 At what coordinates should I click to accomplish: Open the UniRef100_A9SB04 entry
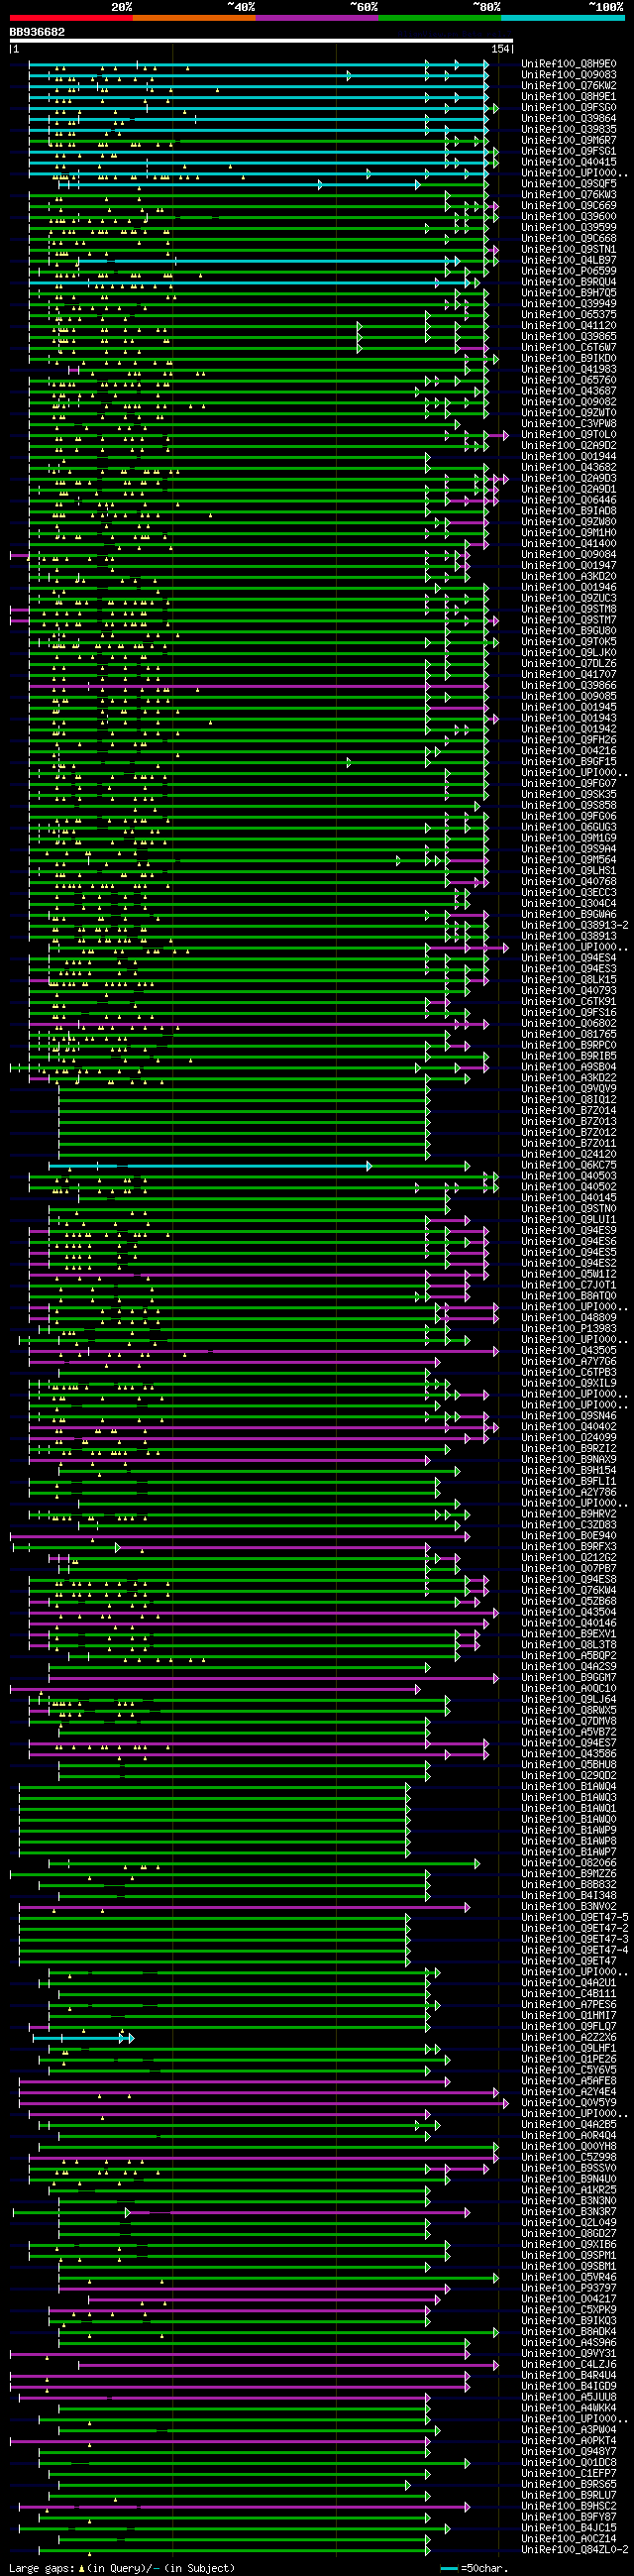pyautogui.click(x=569, y=1068)
